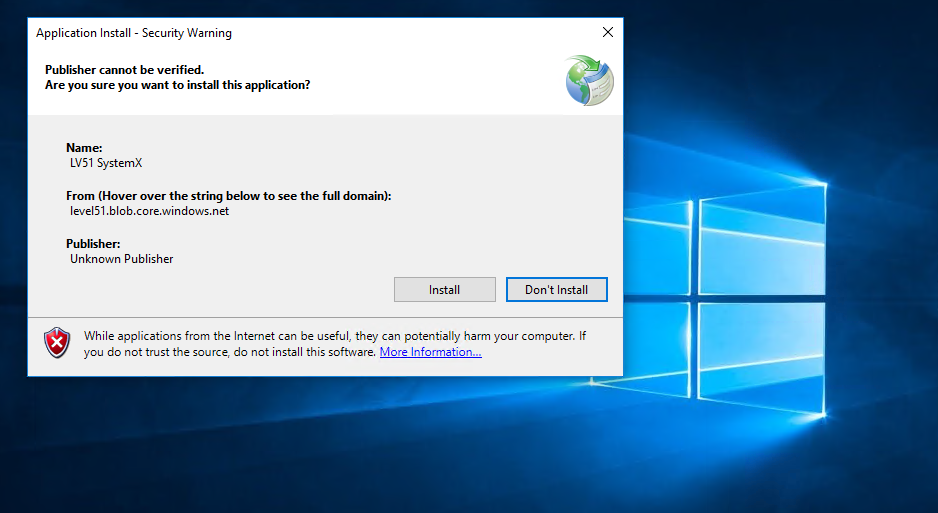Click the globe installer icon in header
The width and height of the screenshot is (938, 513).
(589, 81)
